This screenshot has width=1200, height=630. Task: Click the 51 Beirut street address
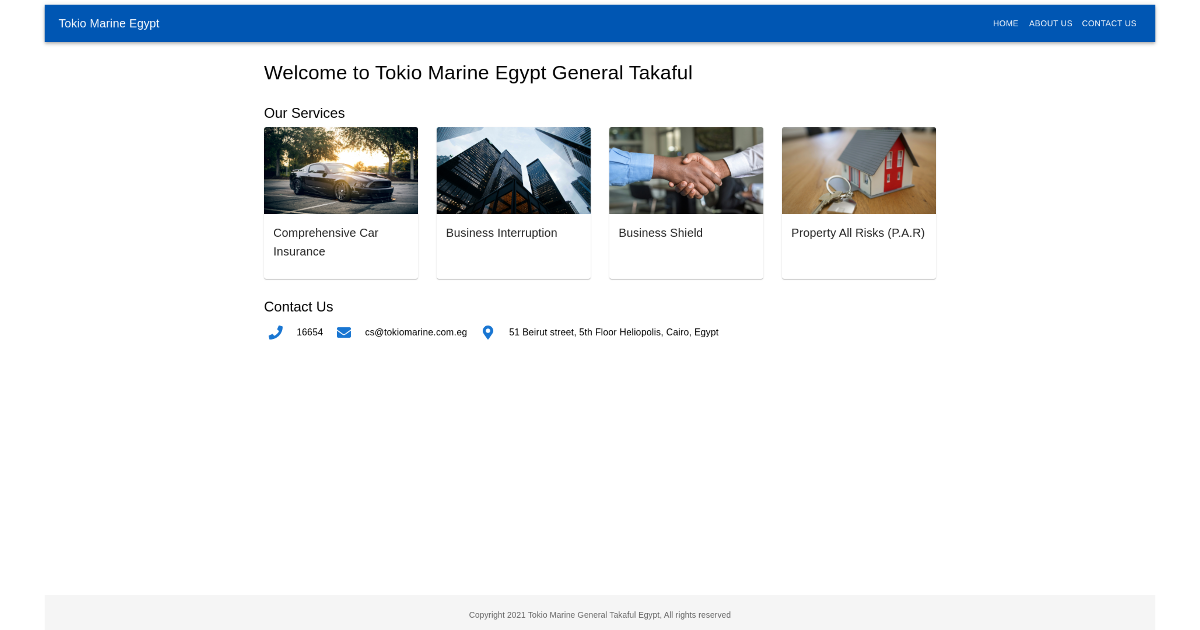pos(613,332)
